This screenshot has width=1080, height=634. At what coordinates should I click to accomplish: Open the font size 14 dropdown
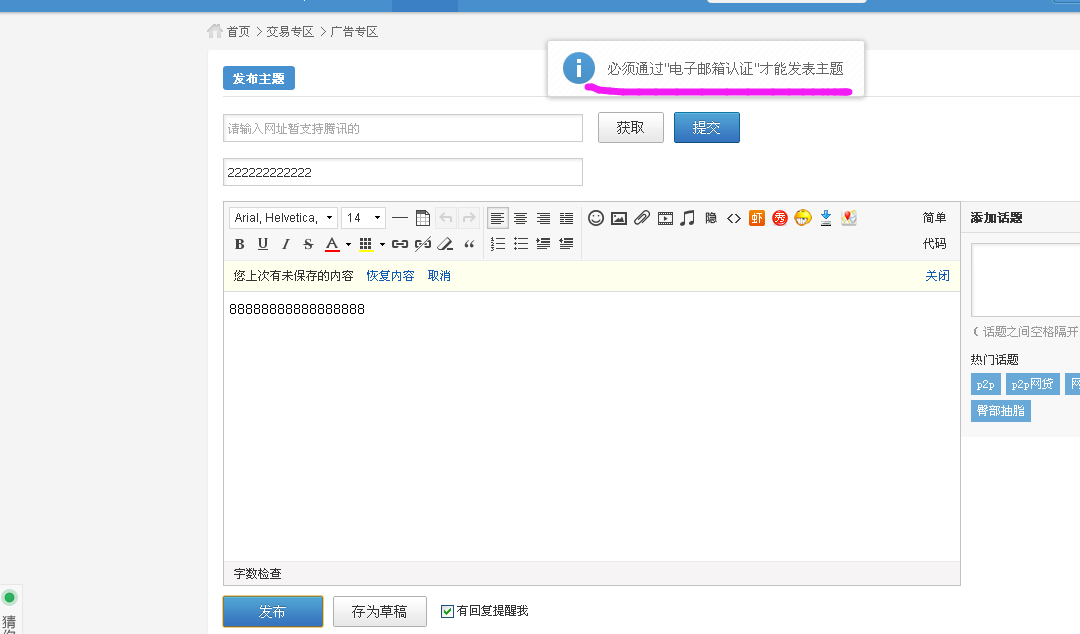click(x=363, y=217)
